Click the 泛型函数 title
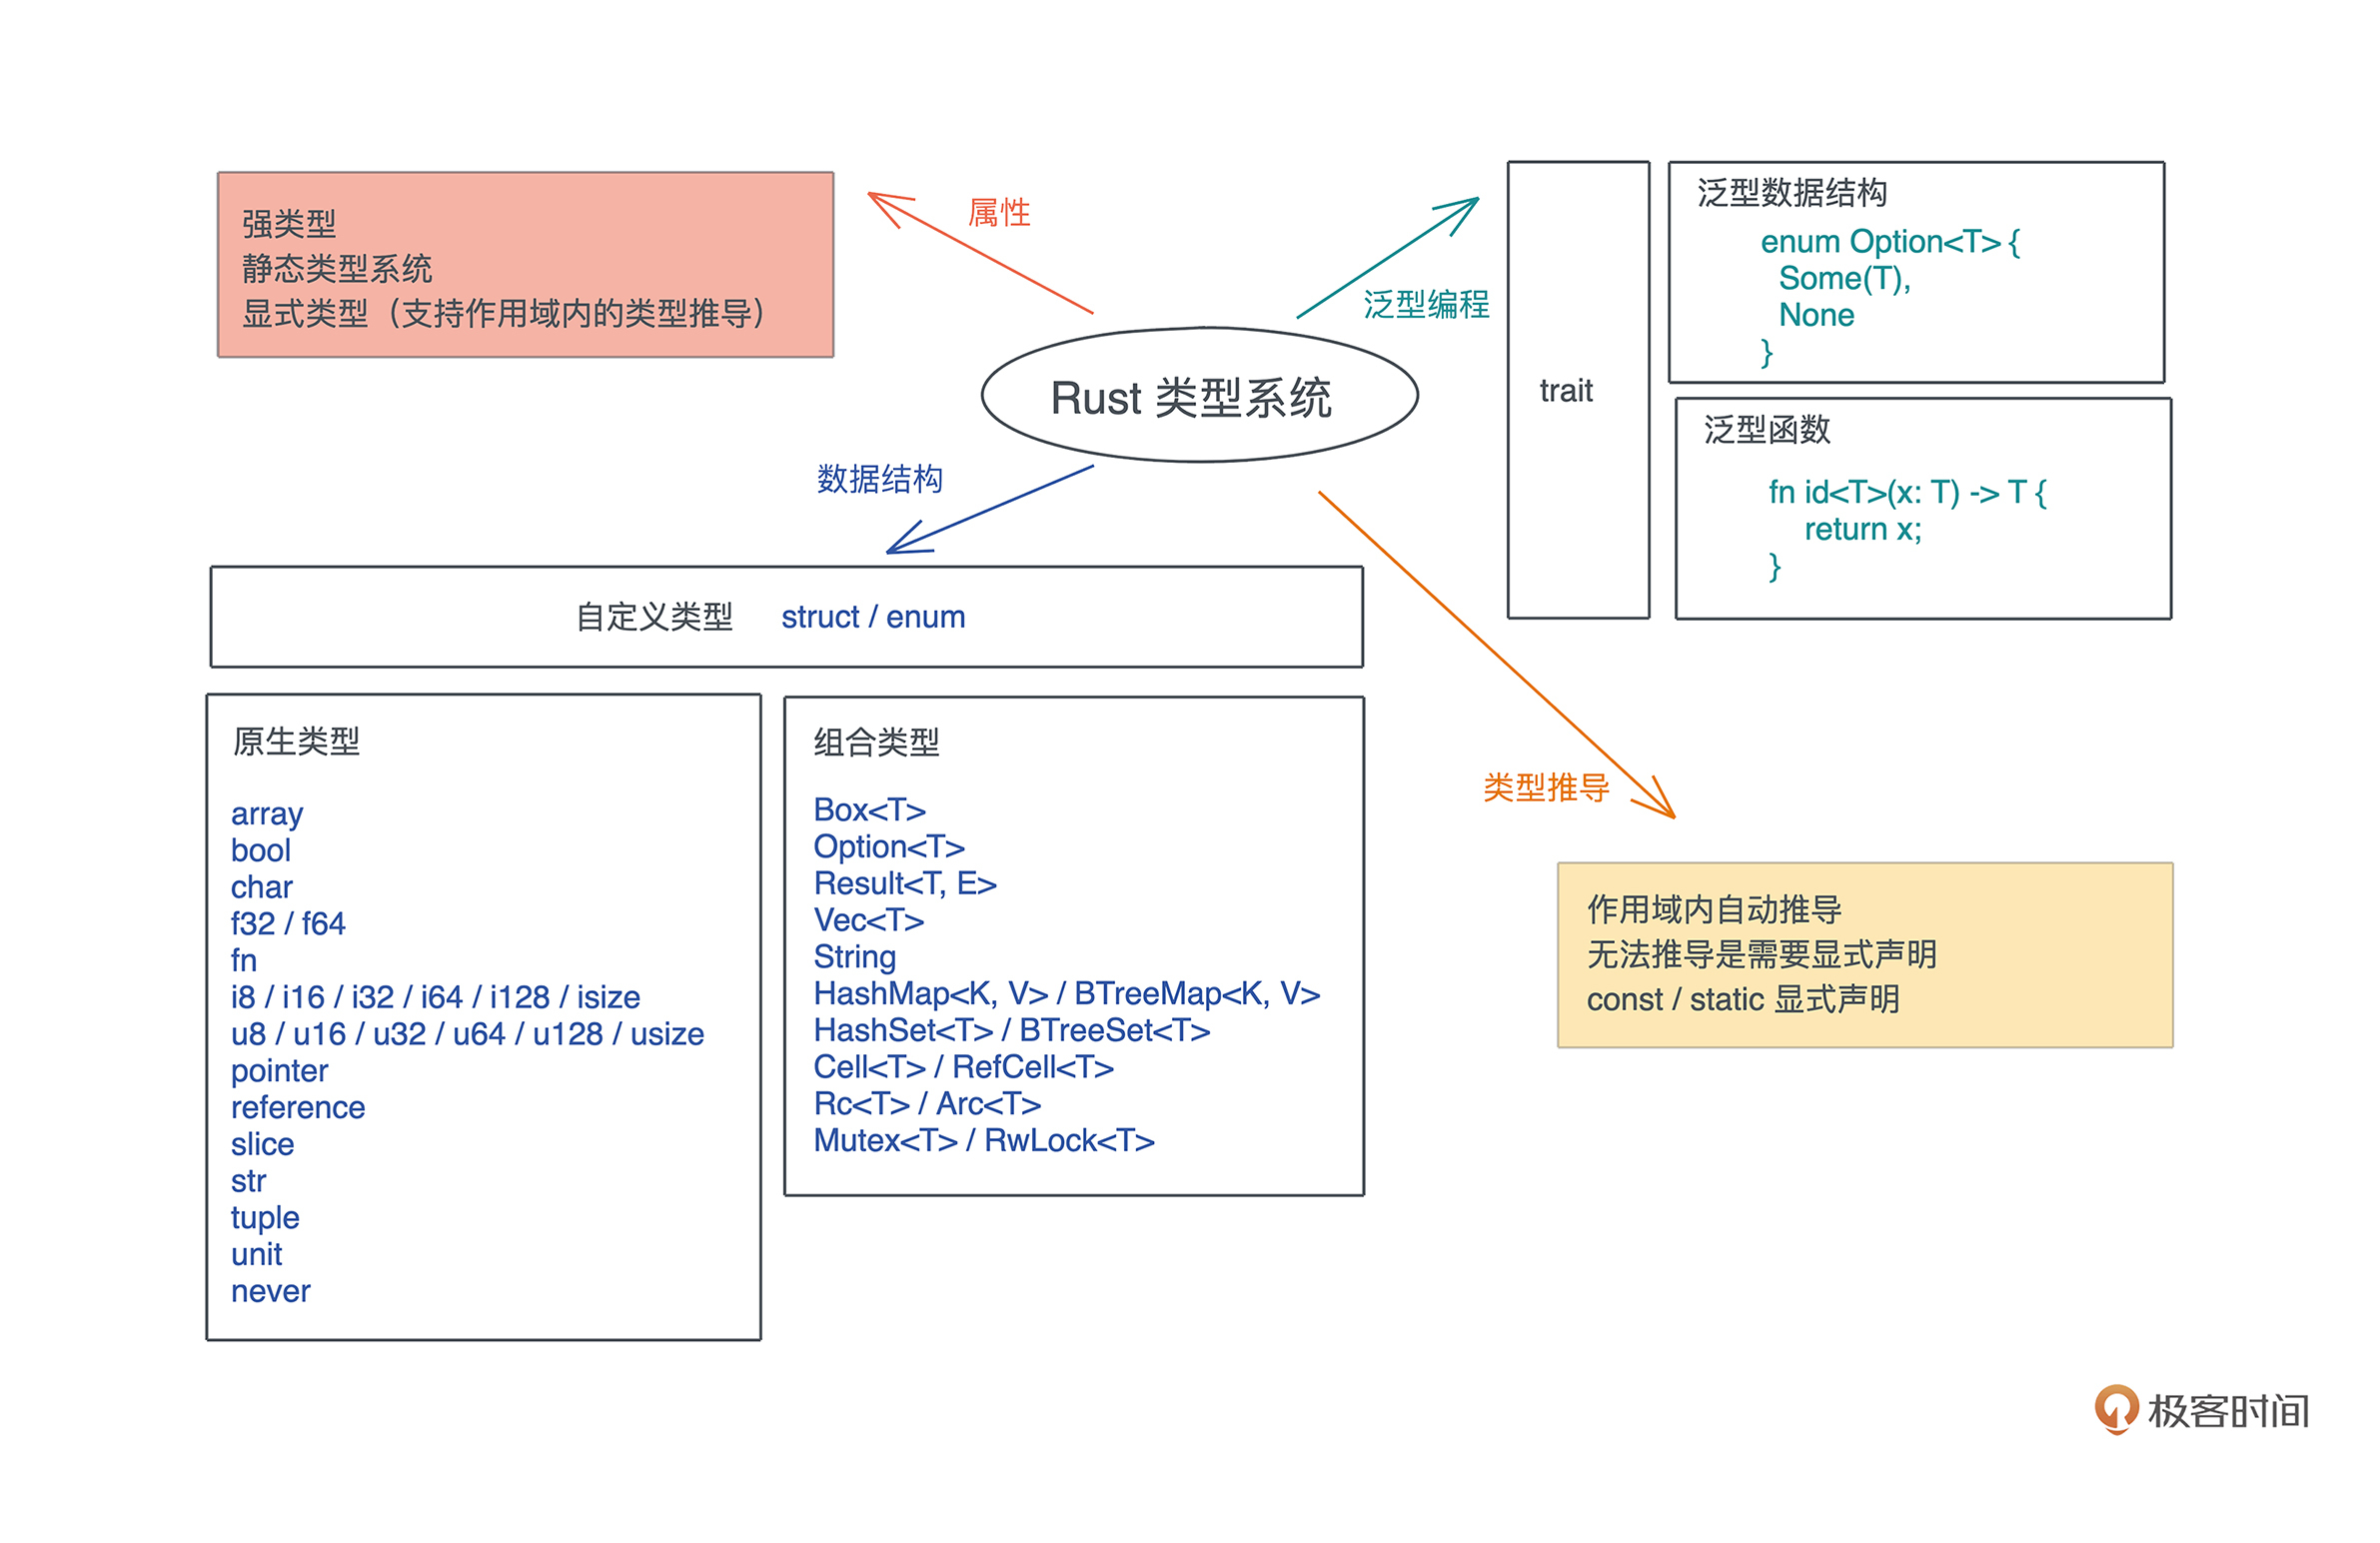Viewport: 2380px width, 1543px height. [1766, 429]
